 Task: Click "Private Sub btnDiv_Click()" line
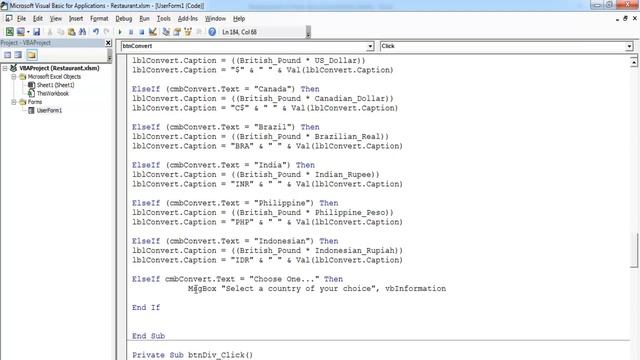point(192,355)
